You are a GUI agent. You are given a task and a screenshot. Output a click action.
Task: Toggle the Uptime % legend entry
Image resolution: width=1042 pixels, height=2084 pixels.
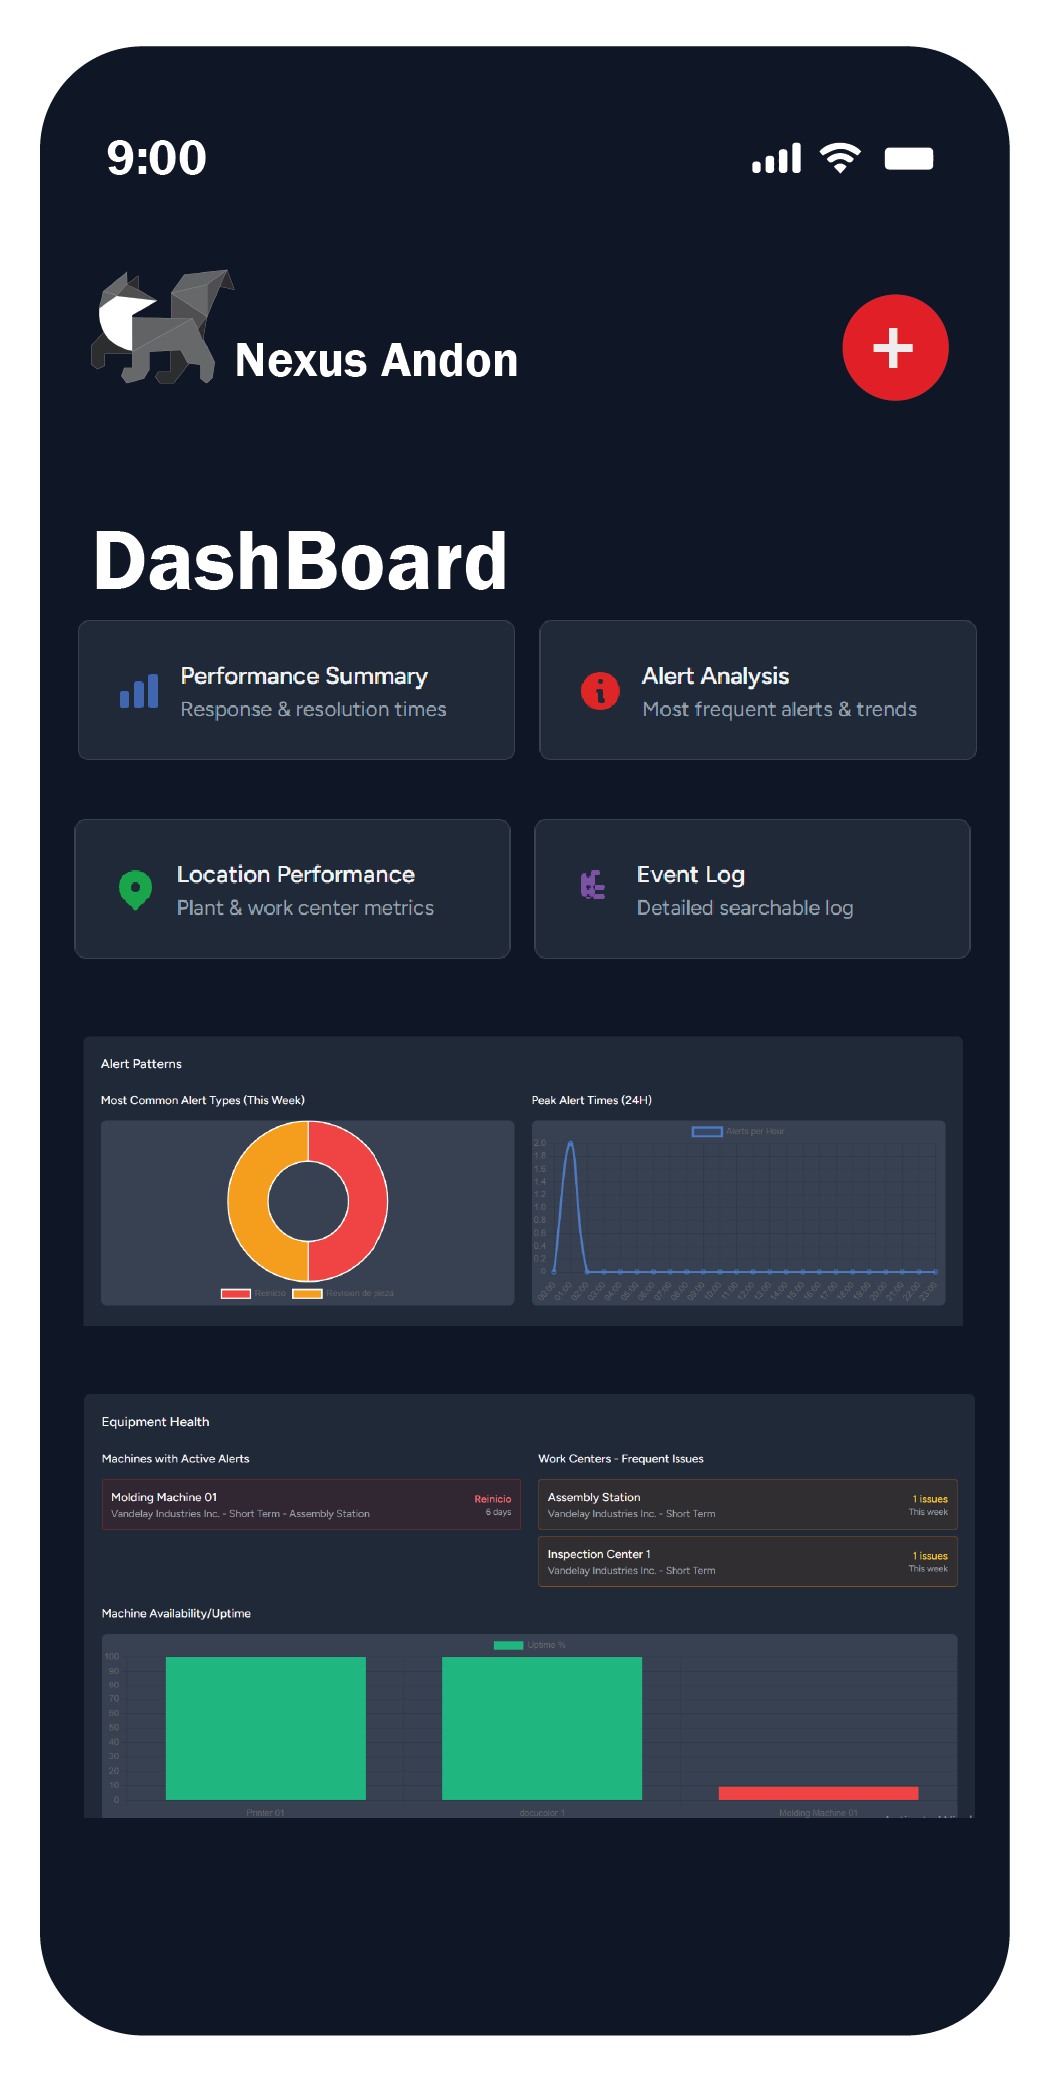coord(529,1645)
